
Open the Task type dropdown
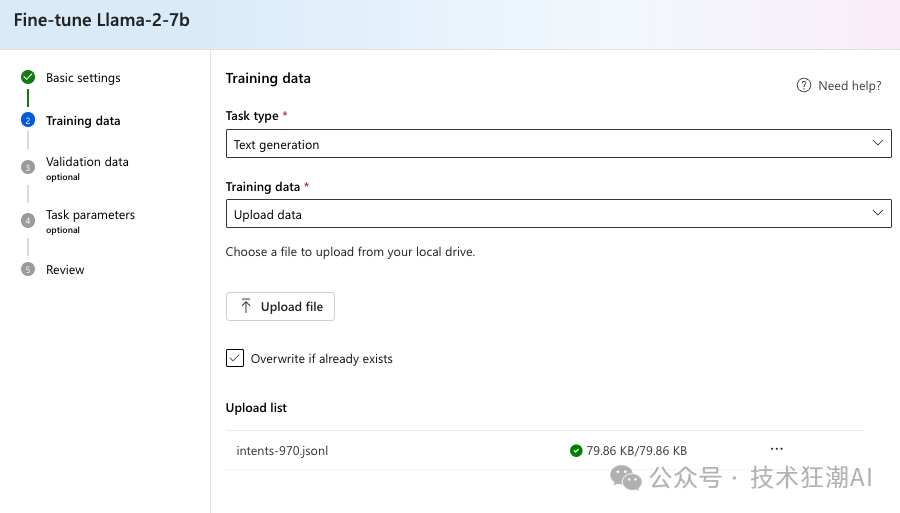point(558,143)
